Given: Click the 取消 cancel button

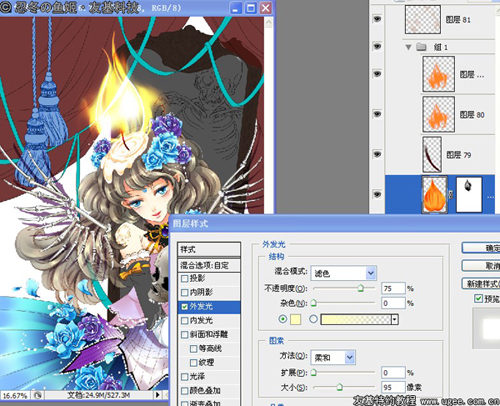Looking at the screenshot, I should pos(481,266).
